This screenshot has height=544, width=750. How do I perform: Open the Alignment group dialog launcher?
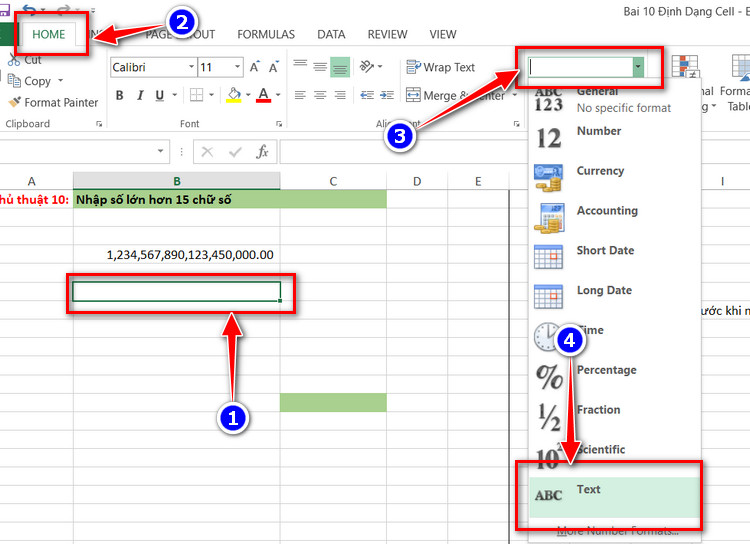[517, 124]
